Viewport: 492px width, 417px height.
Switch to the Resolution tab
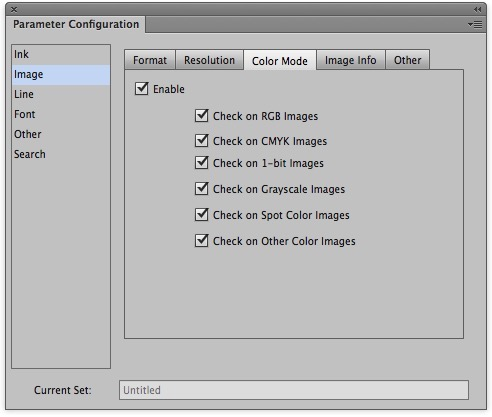(210, 60)
